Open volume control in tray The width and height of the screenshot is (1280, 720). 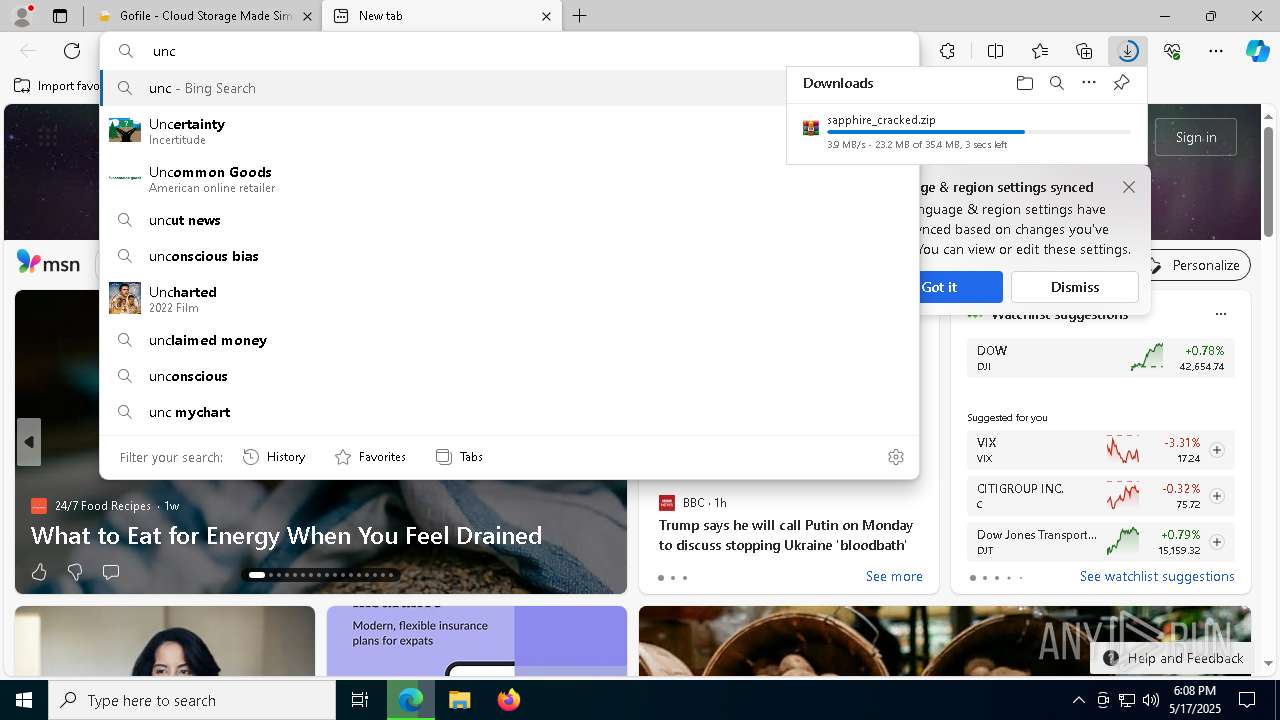click(1150, 700)
